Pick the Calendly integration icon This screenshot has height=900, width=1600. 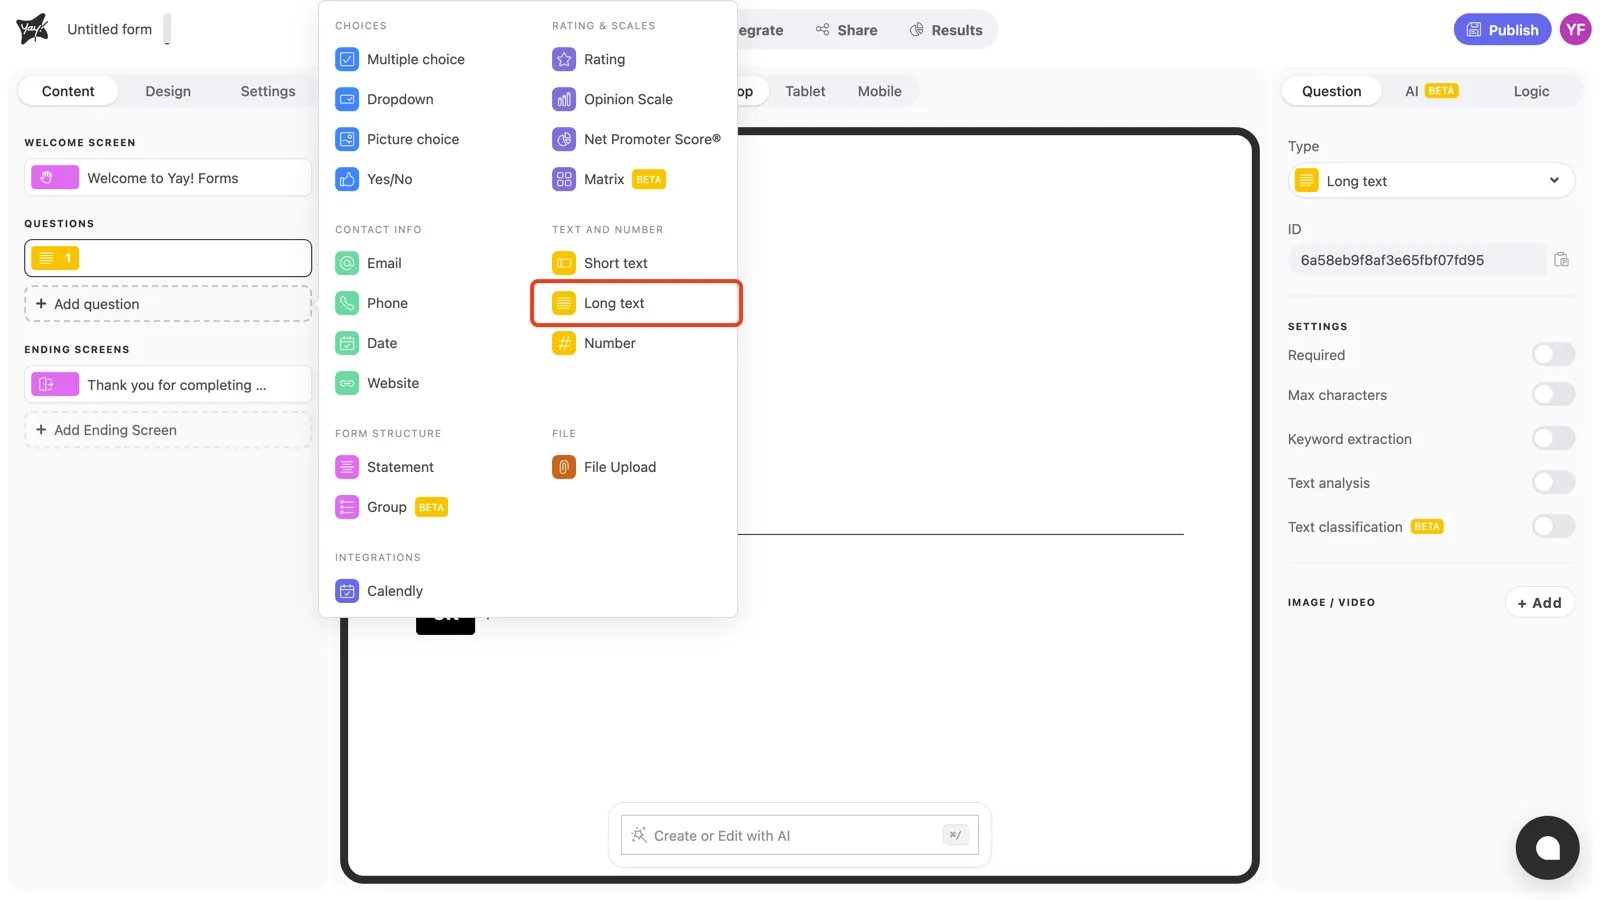(347, 591)
